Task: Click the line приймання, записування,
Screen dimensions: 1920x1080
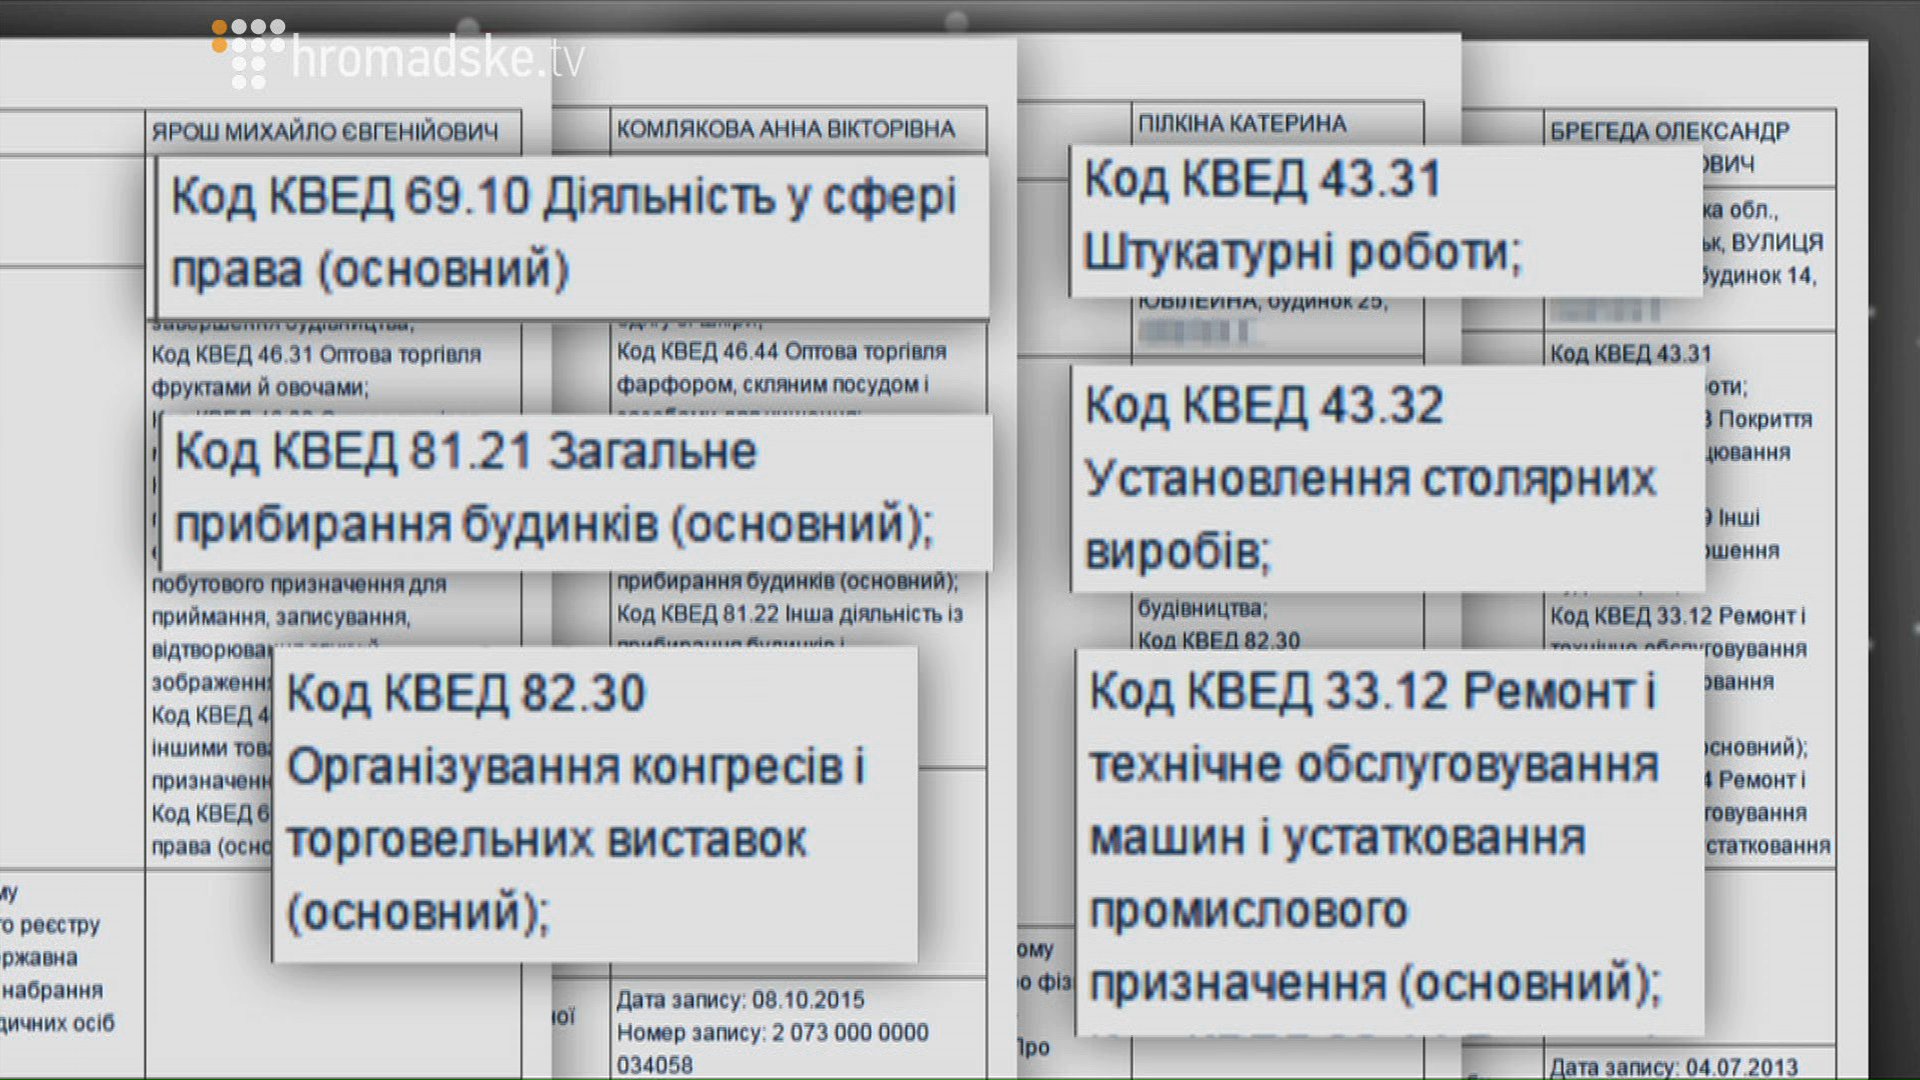Action: 281,617
